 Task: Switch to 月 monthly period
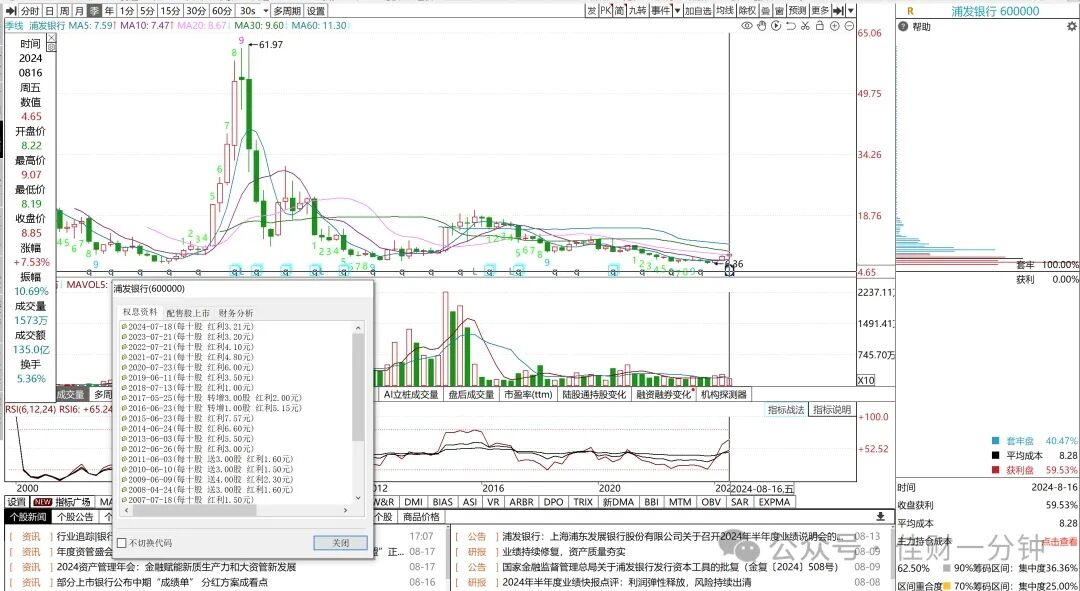(79, 11)
